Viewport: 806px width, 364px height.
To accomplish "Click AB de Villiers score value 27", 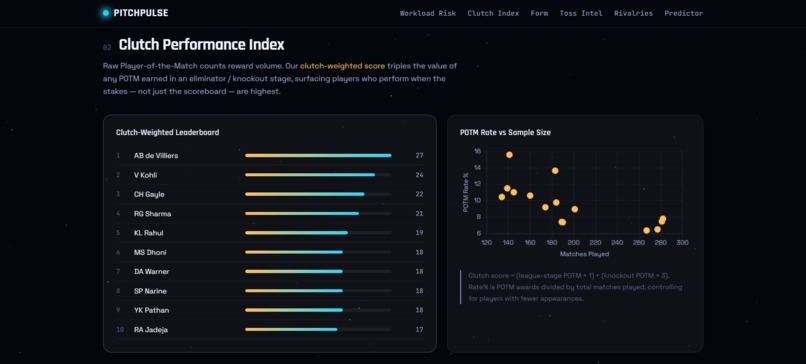I will [419, 155].
